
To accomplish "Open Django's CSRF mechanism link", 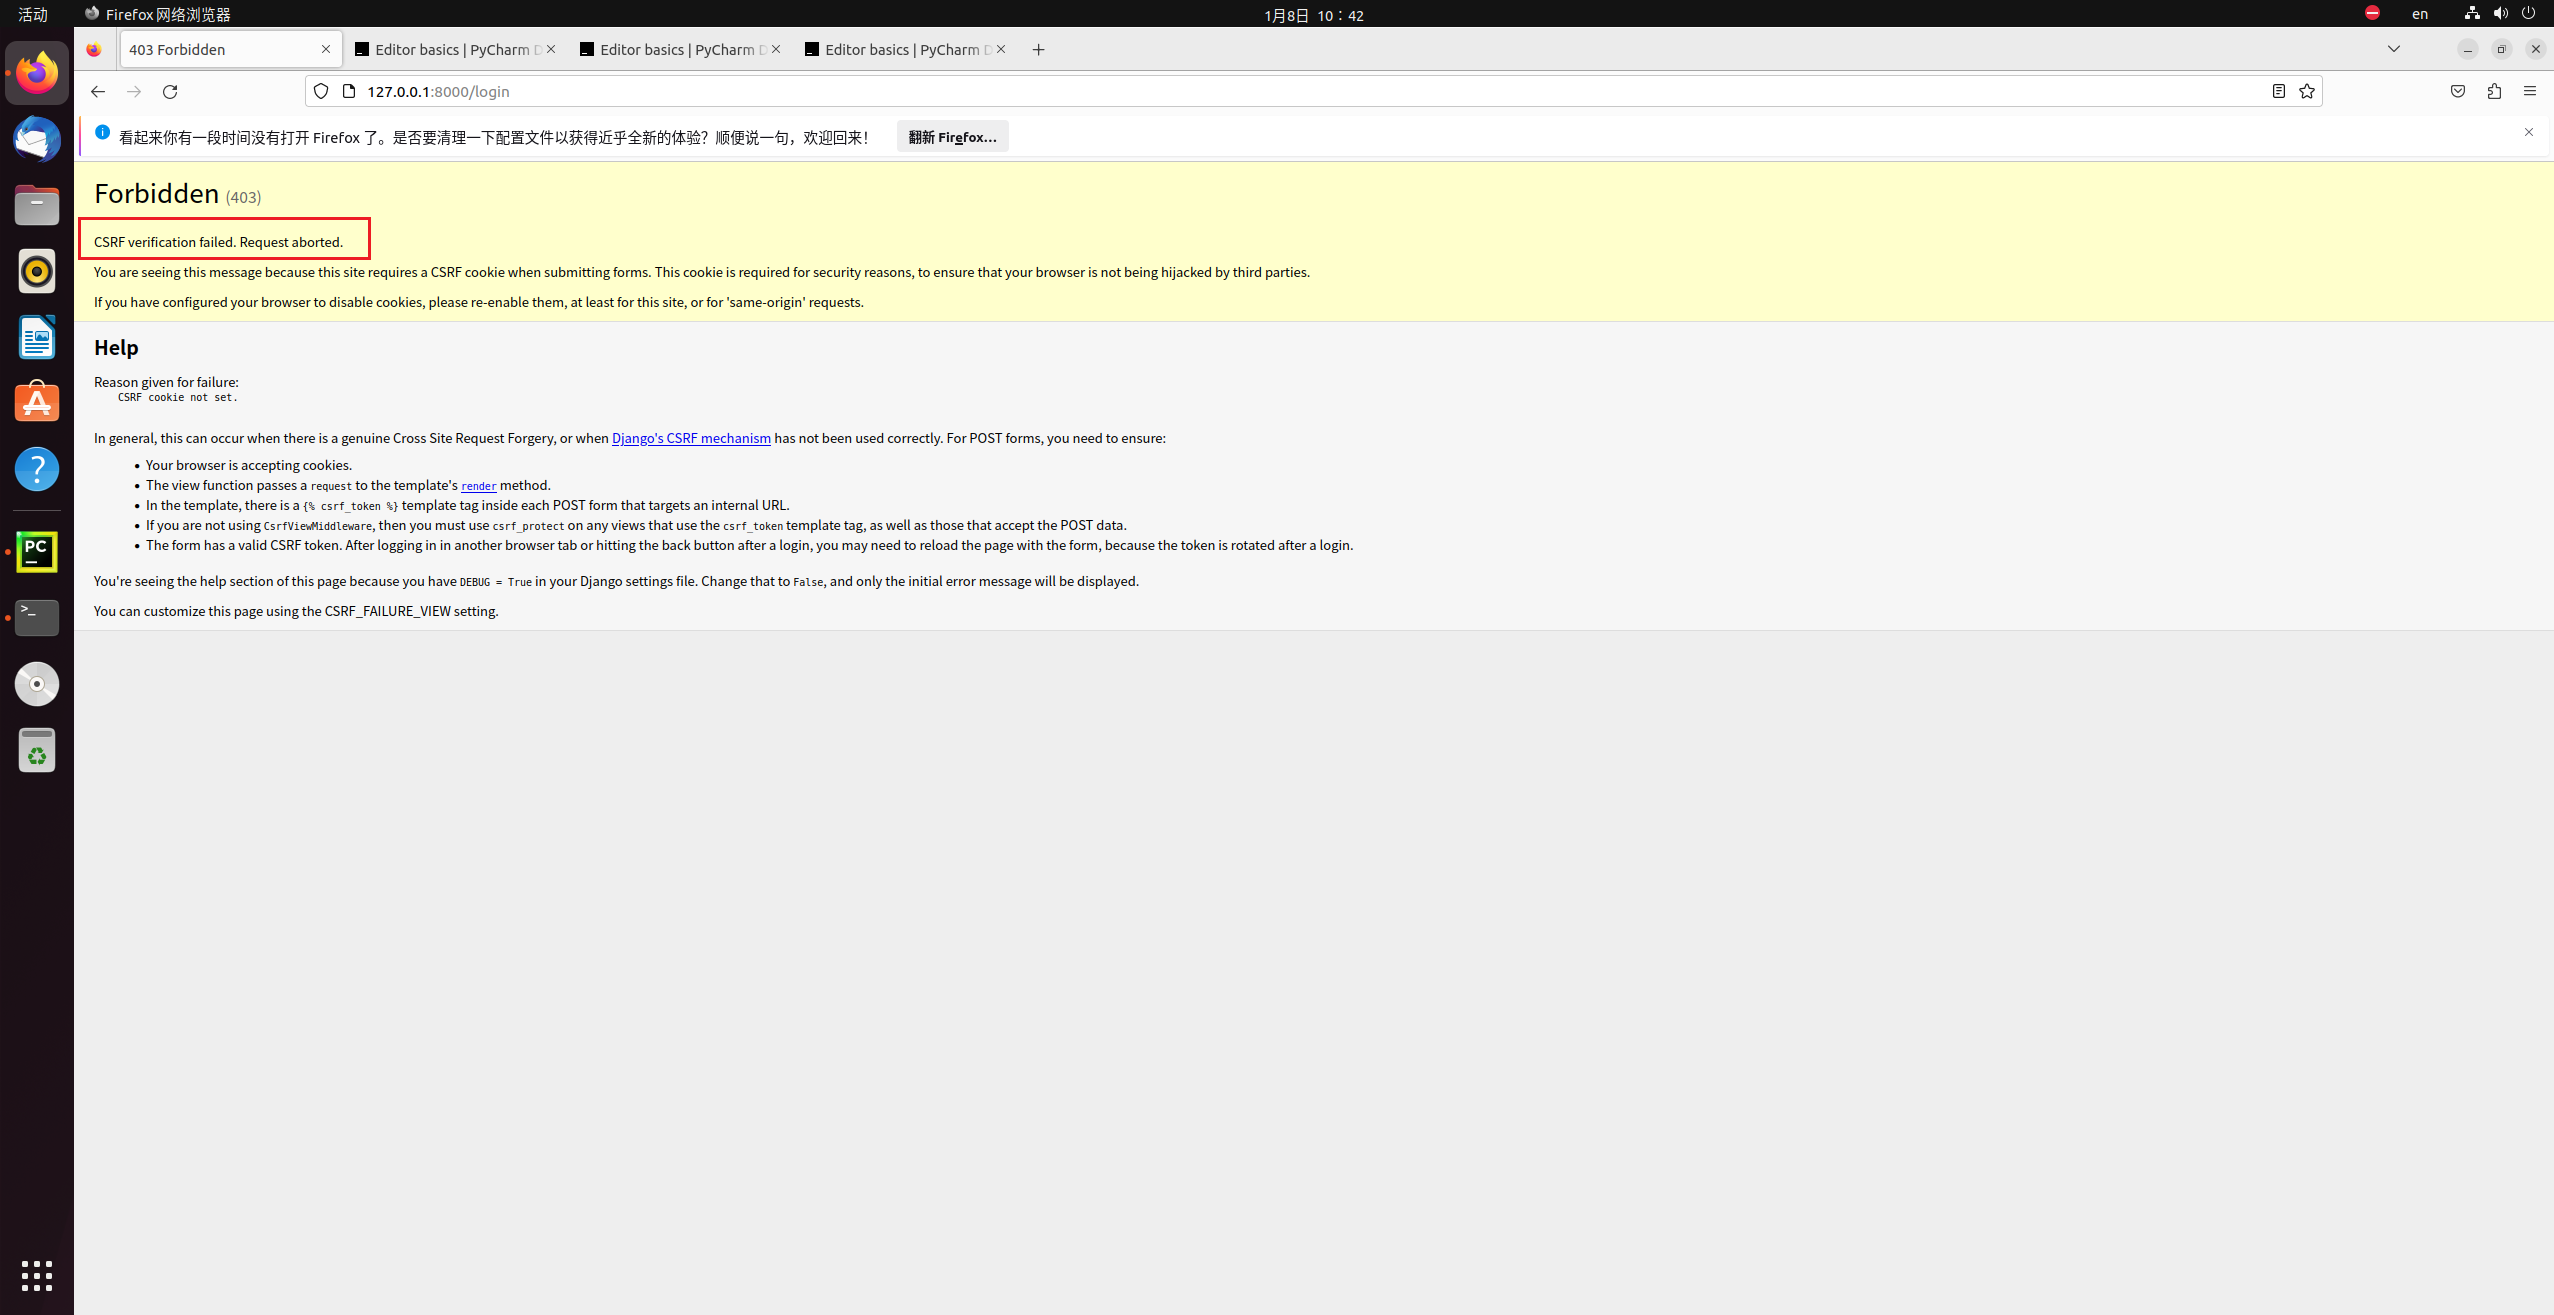I will point(690,438).
